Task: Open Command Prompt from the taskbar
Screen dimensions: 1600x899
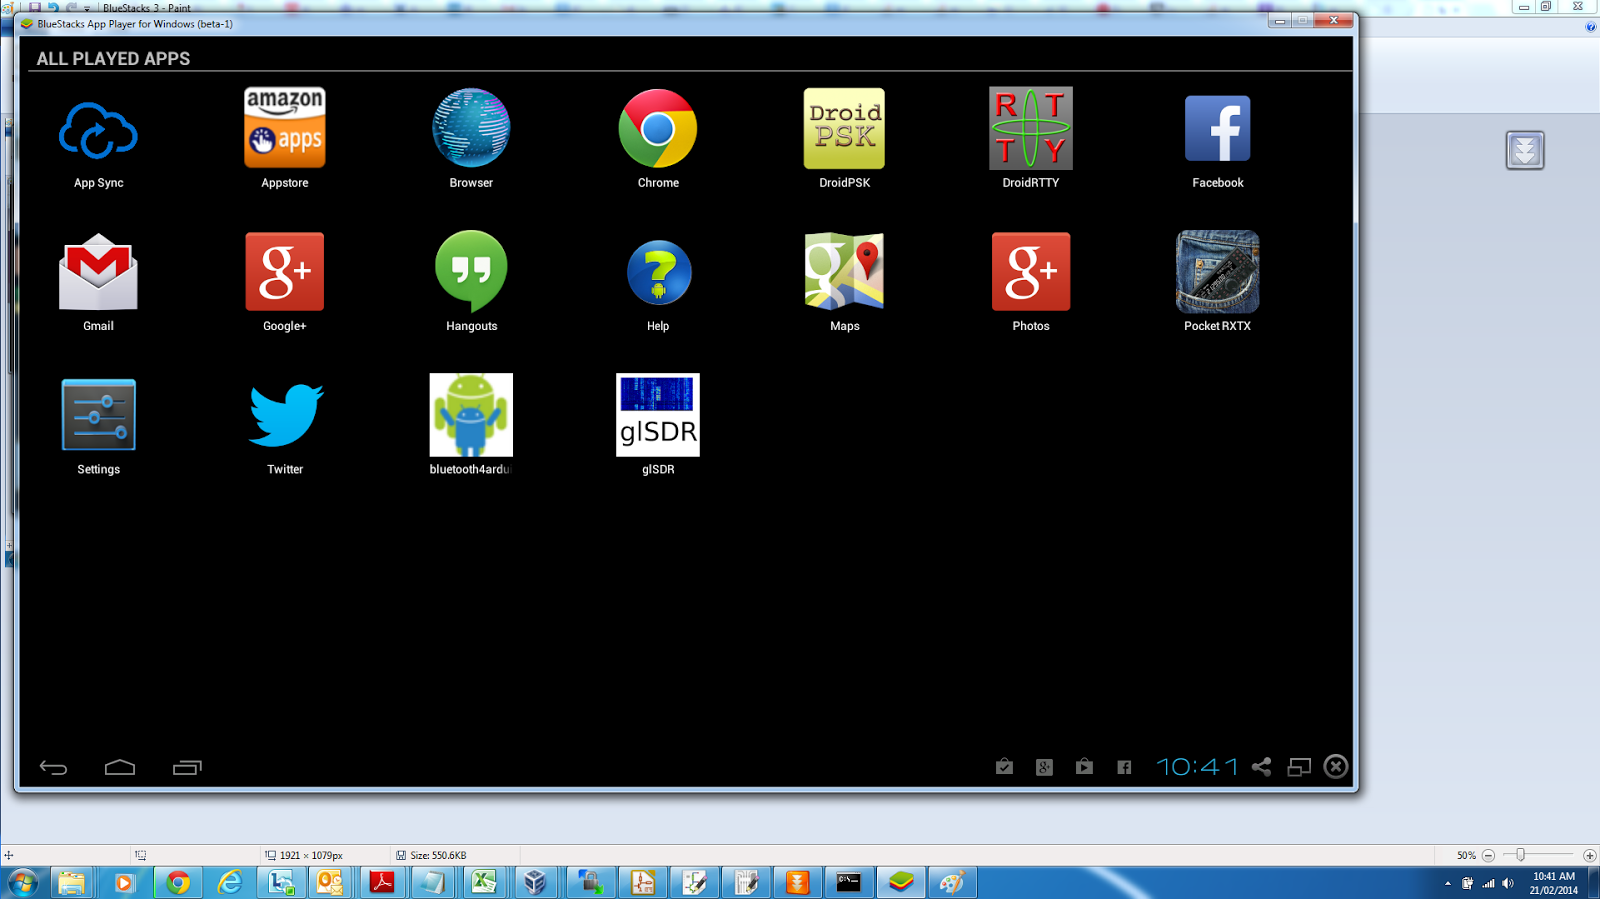Action: pos(848,883)
